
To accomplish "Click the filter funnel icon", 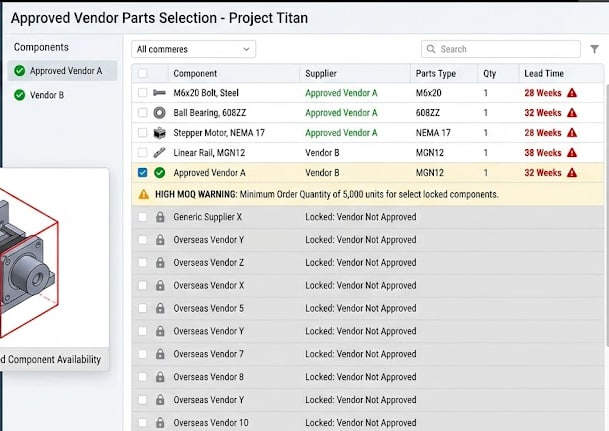I will coord(595,49).
